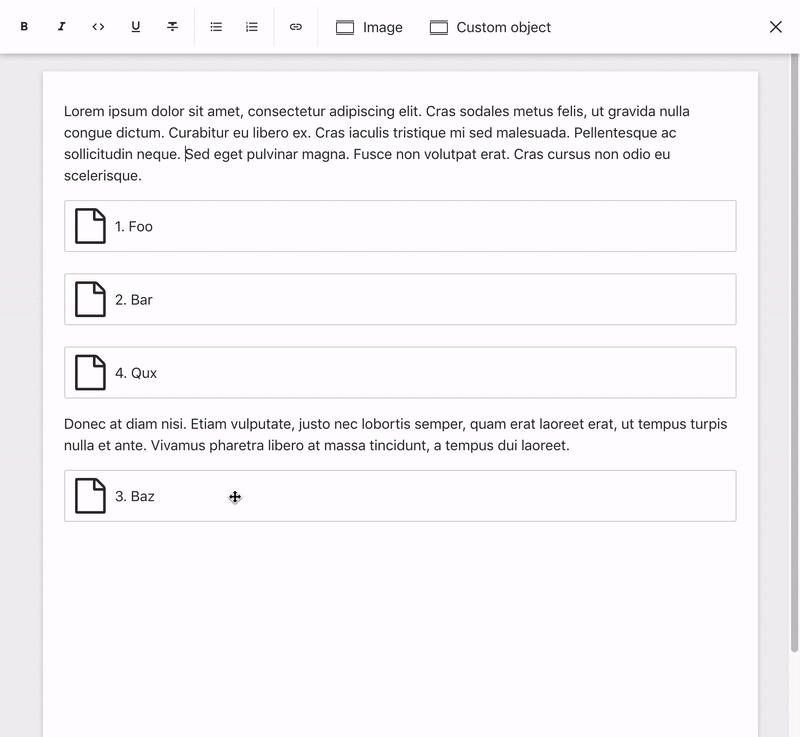
Task: Apply inline code formatting
Action: tap(98, 27)
